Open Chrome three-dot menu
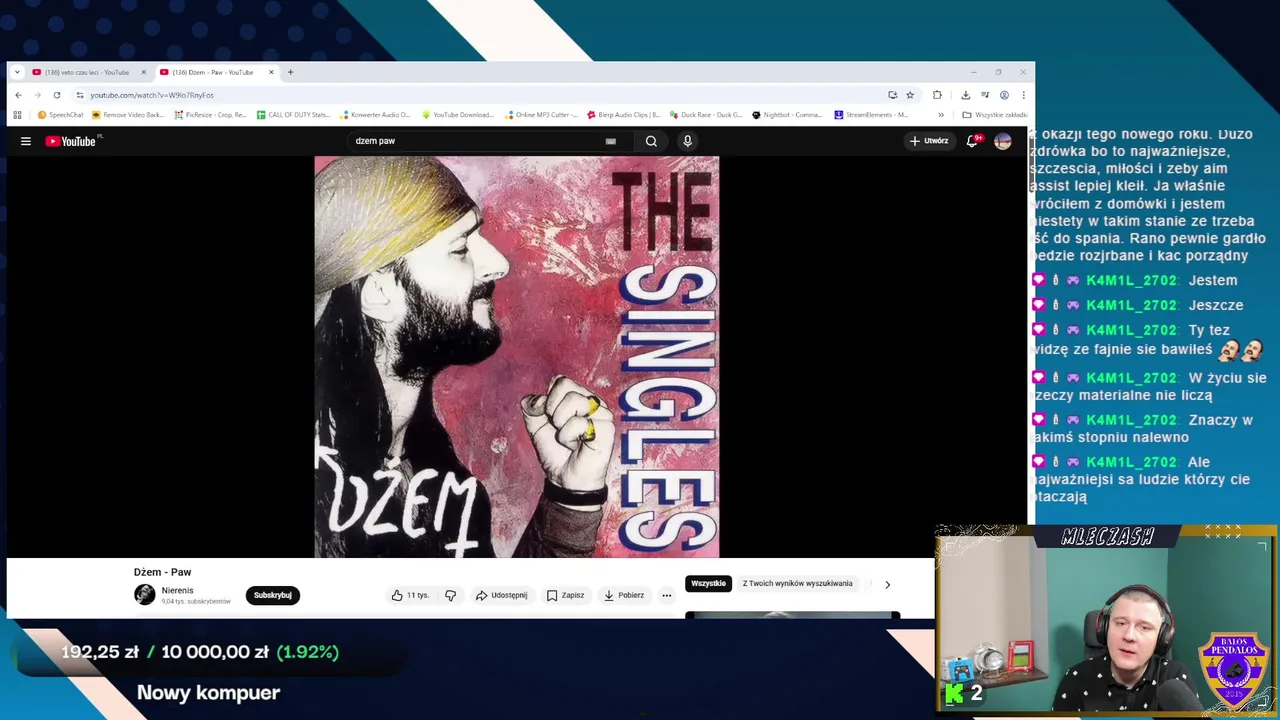The width and height of the screenshot is (1280, 720). 1023,95
